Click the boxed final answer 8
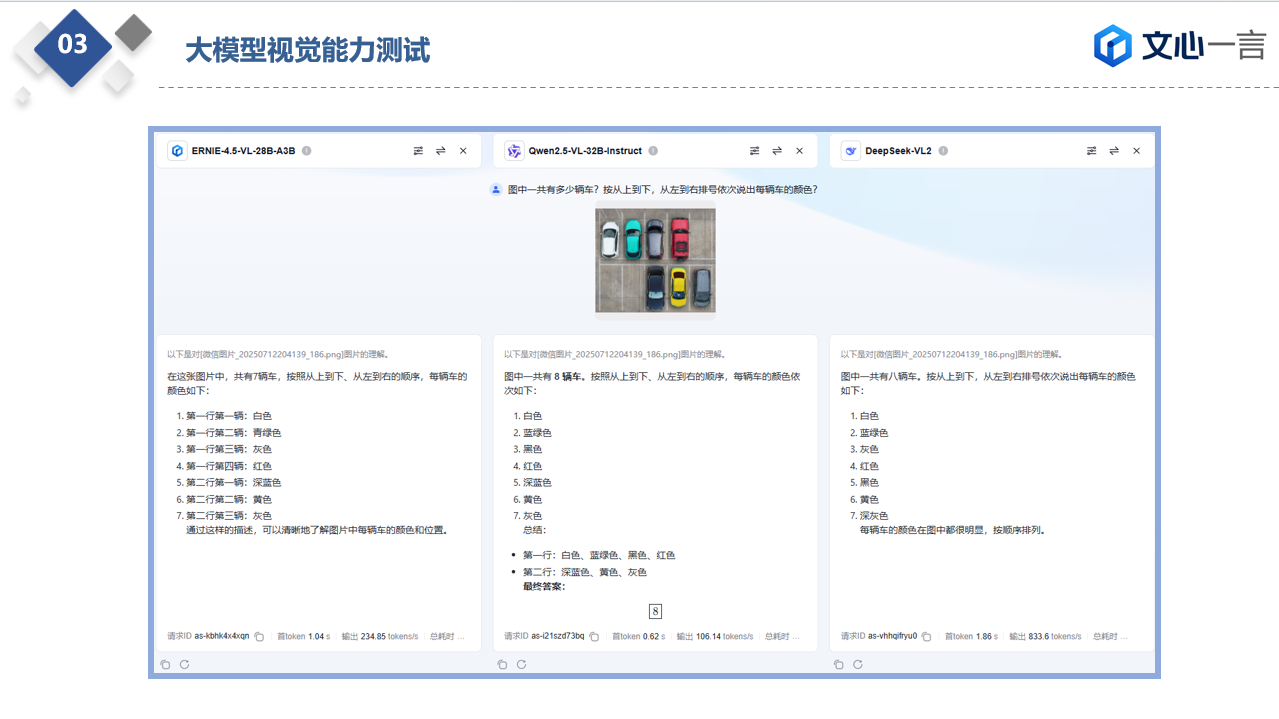 click(x=655, y=611)
